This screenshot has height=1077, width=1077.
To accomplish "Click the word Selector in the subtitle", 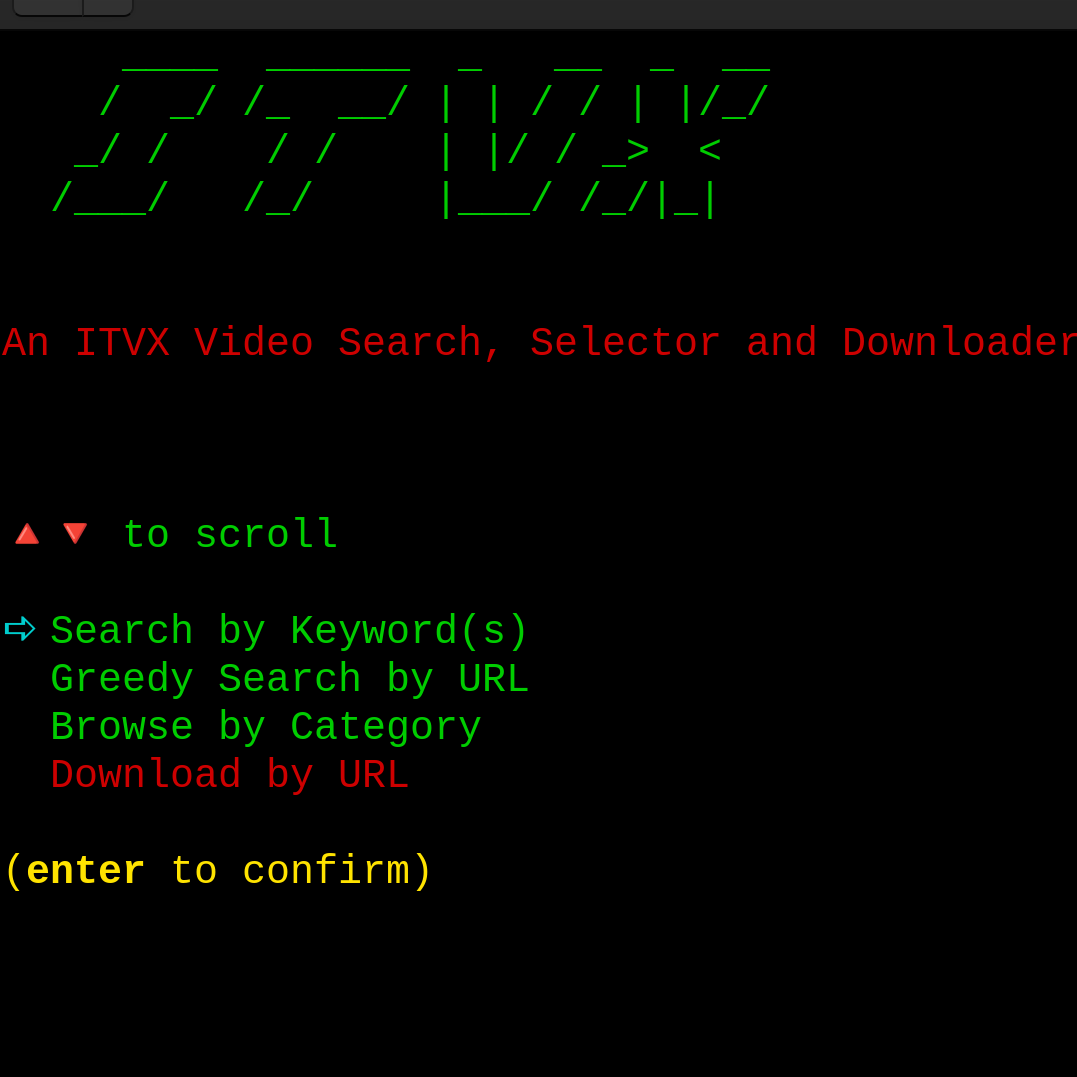I will pyautogui.click(x=625, y=343).
